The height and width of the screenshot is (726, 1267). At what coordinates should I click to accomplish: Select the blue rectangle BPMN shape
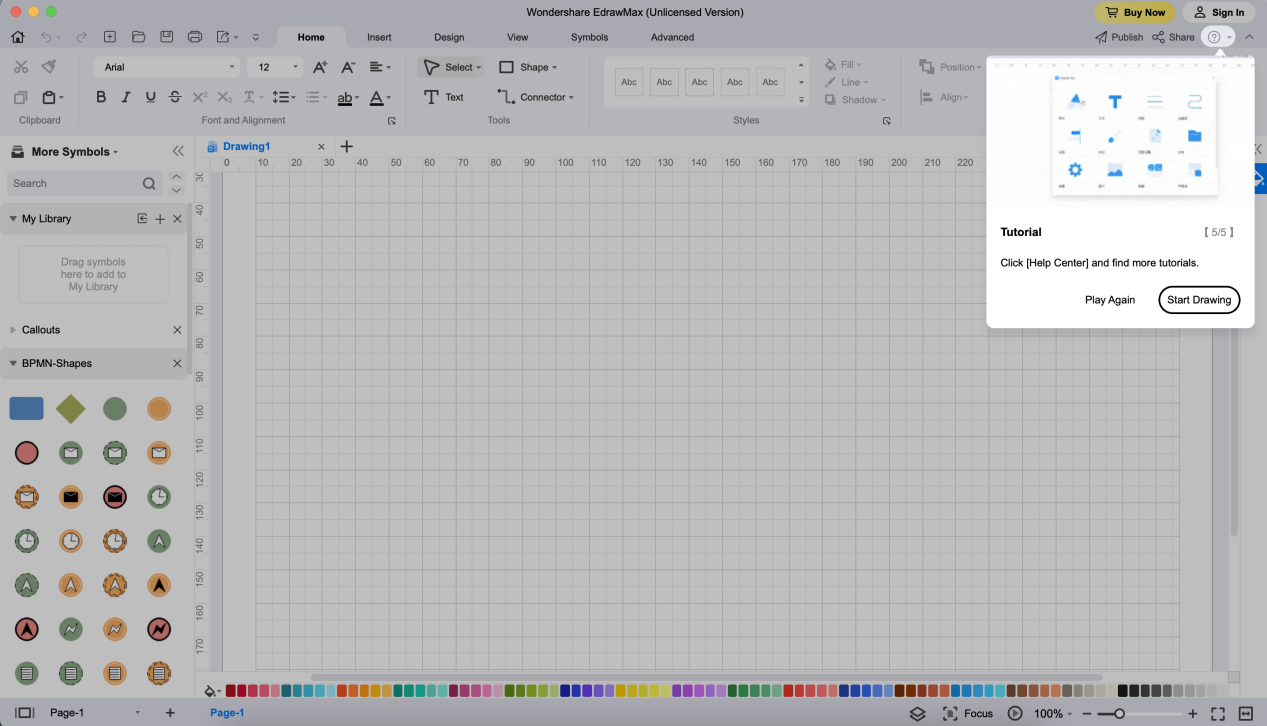click(x=26, y=408)
